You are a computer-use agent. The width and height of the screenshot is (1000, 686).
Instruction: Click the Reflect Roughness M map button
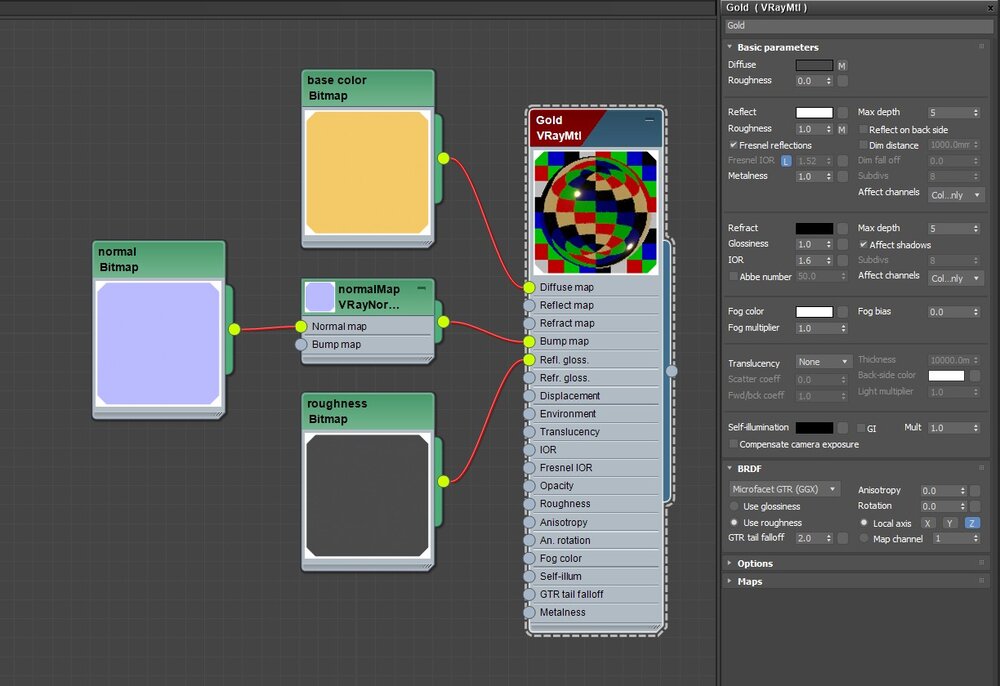(x=842, y=129)
